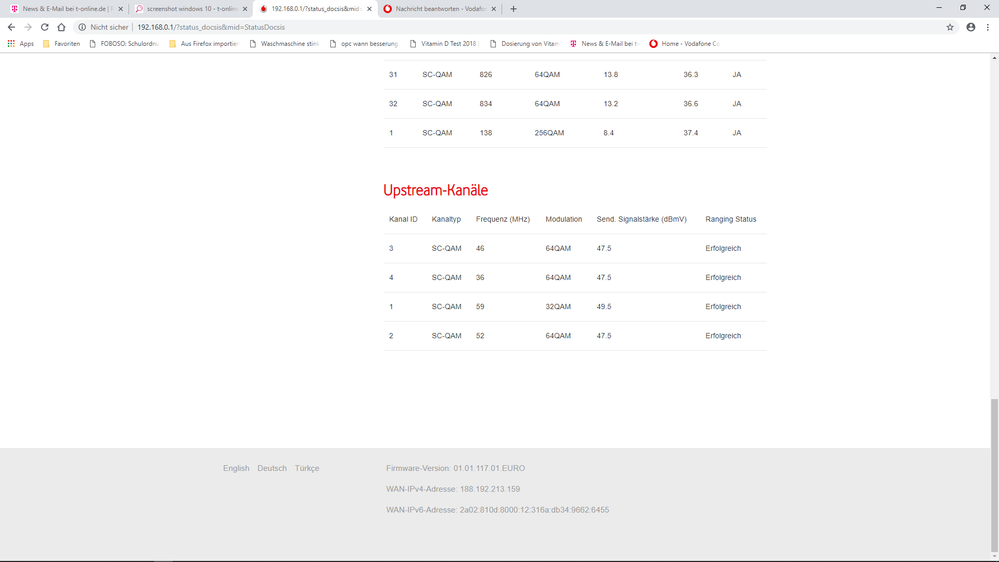
Task: Close the Nachricht beantworten Vodafone tab
Action: click(x=493, y=9)
